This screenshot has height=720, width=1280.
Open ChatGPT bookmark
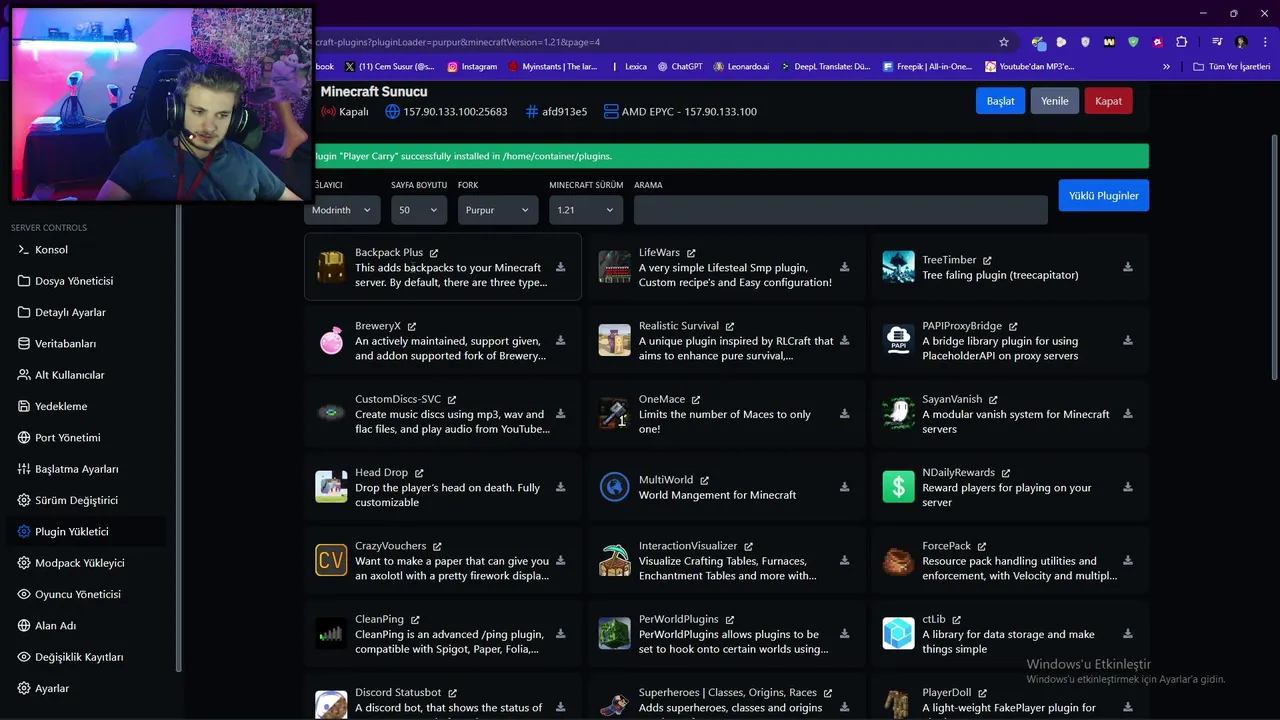pyautogui.click(x=680, y=67)
